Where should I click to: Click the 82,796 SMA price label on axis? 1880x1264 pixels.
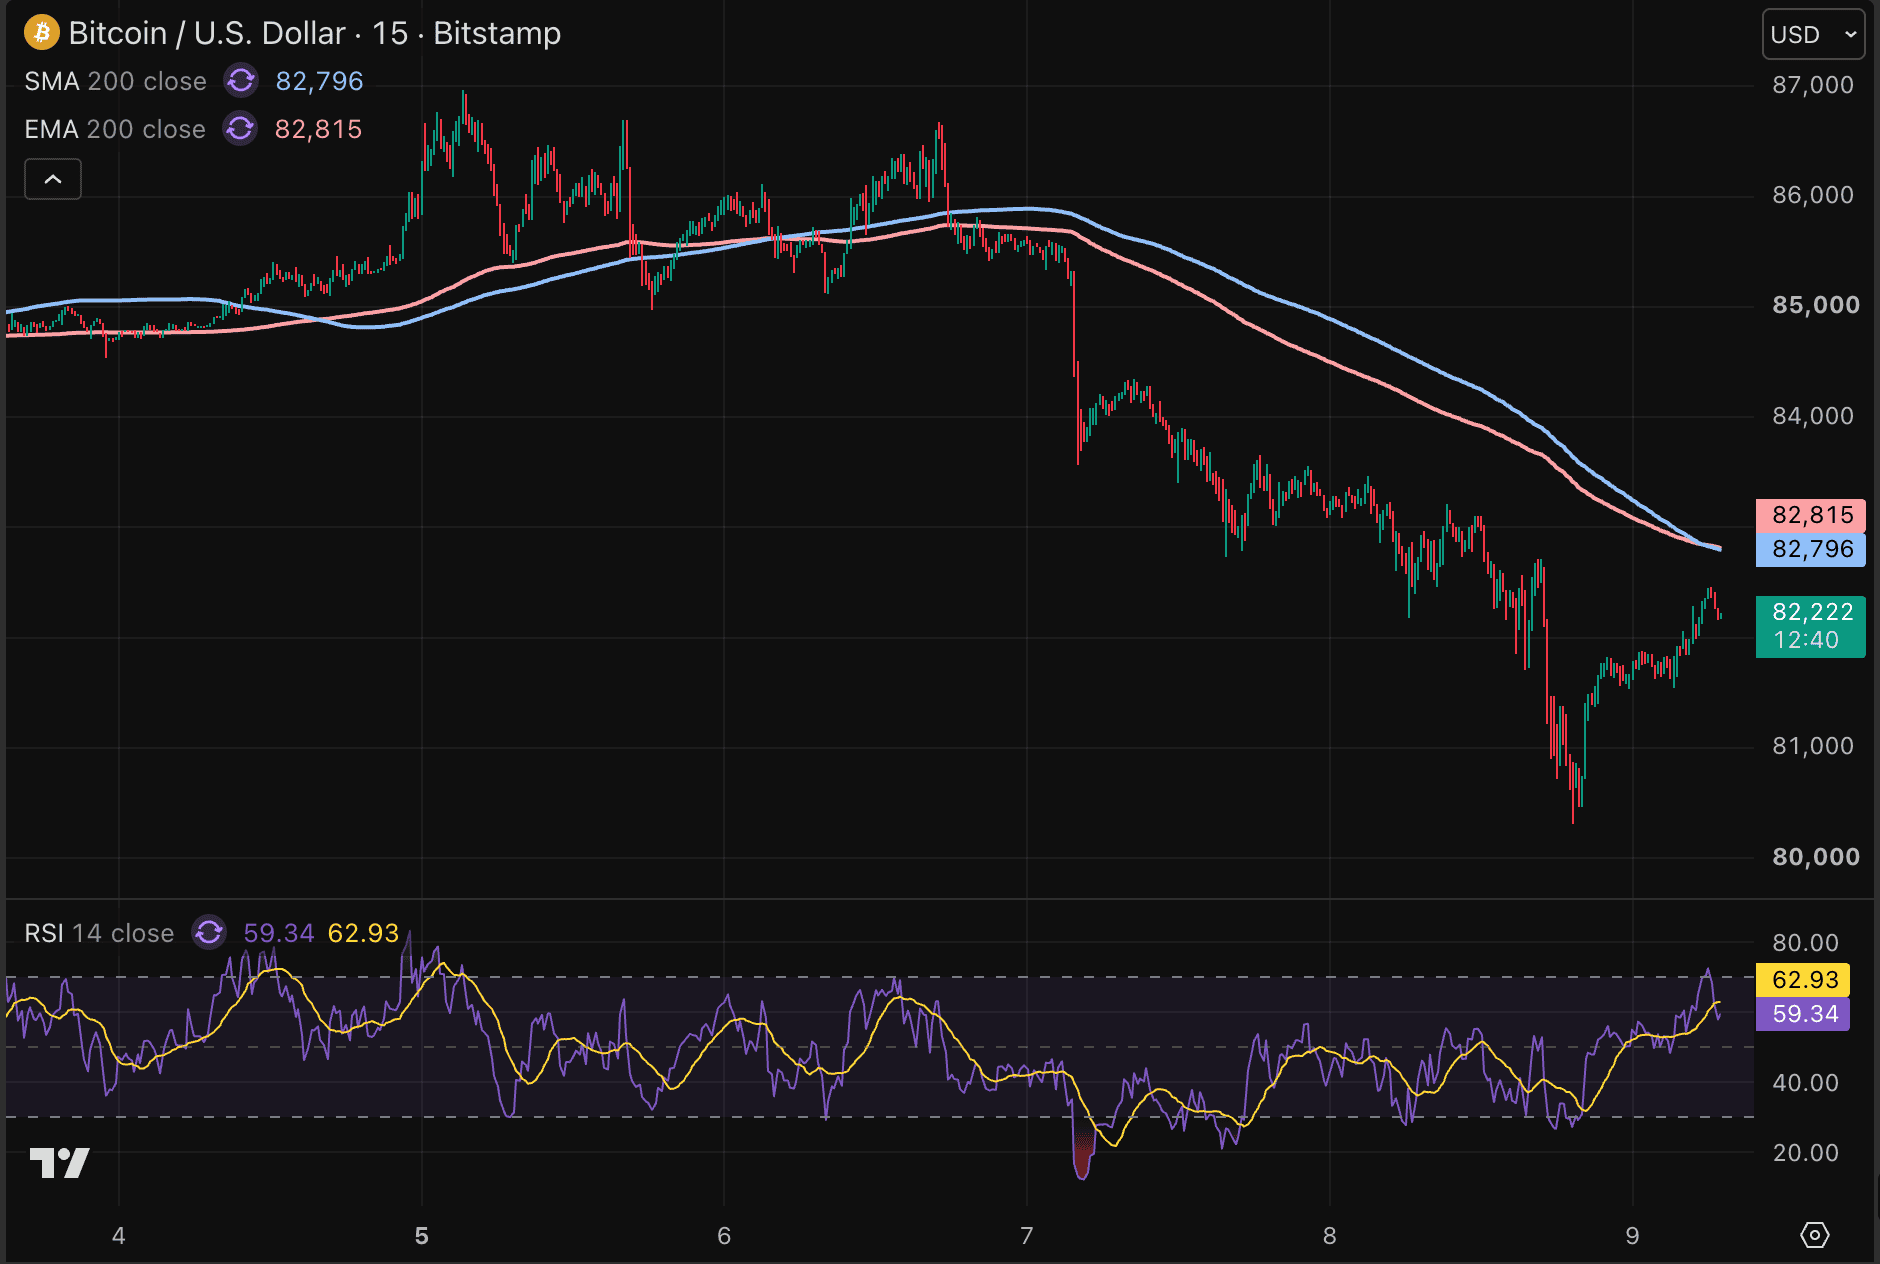coord(1811,550)
